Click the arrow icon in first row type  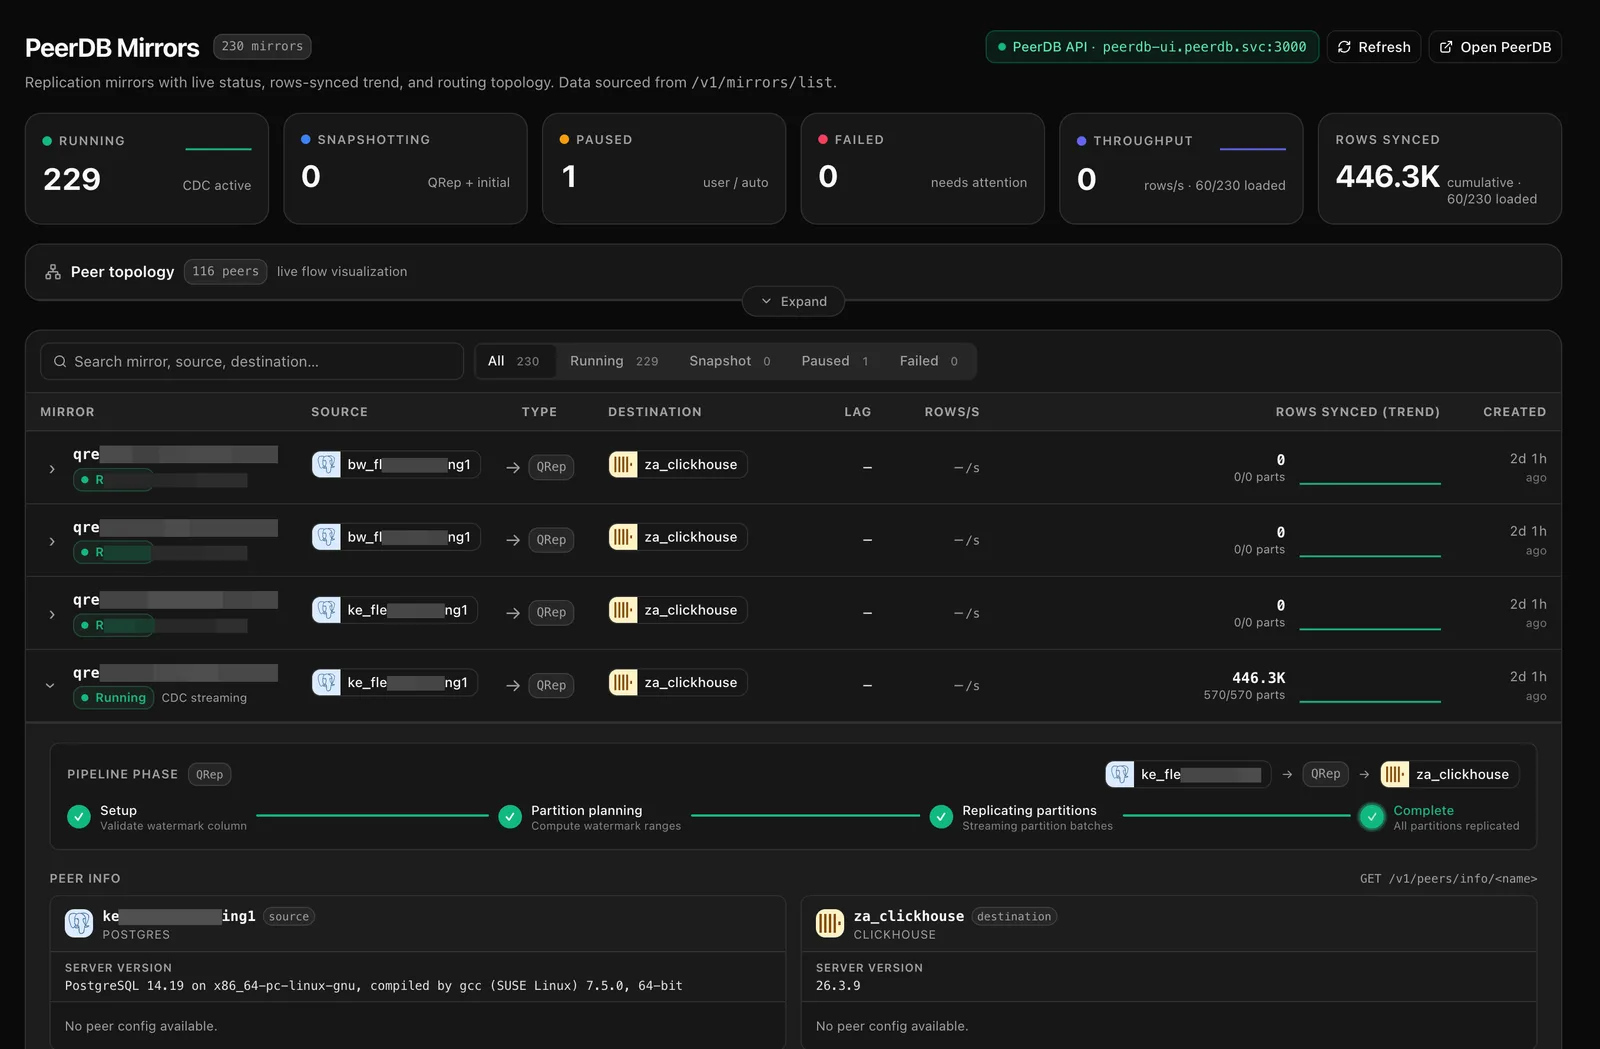point(513,467)
